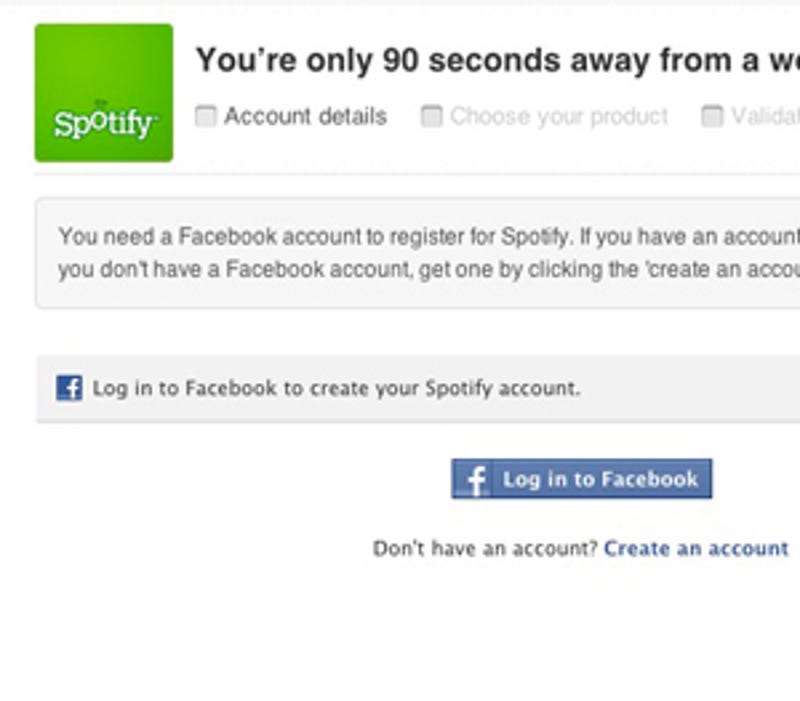Open the Create an account link
This screenshot has height=701, width=800.
(x=696, y=549)
